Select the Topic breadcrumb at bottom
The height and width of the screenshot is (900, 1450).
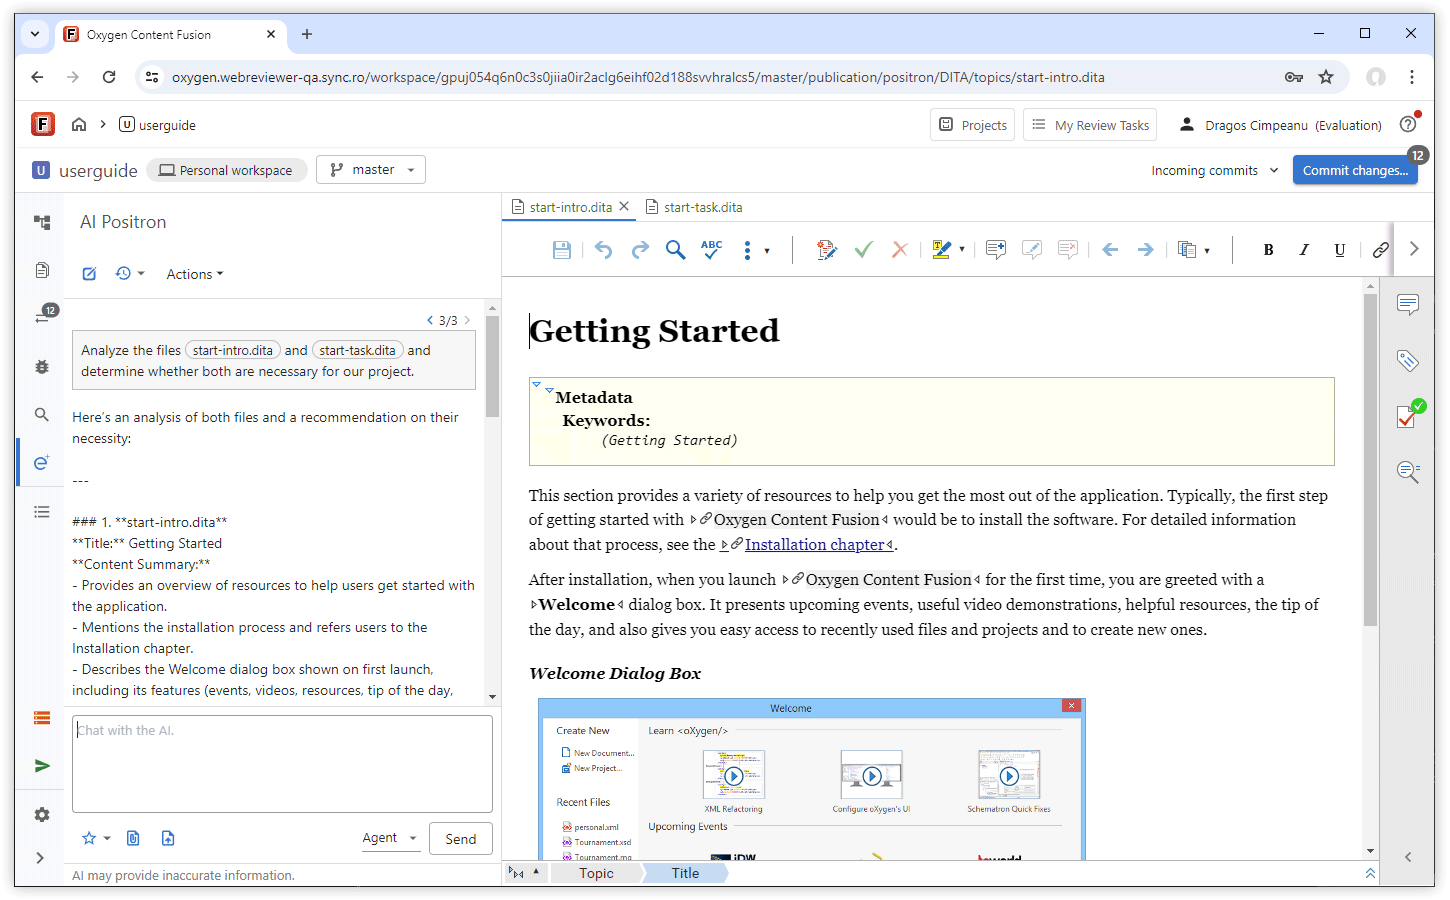click(596, 873)
